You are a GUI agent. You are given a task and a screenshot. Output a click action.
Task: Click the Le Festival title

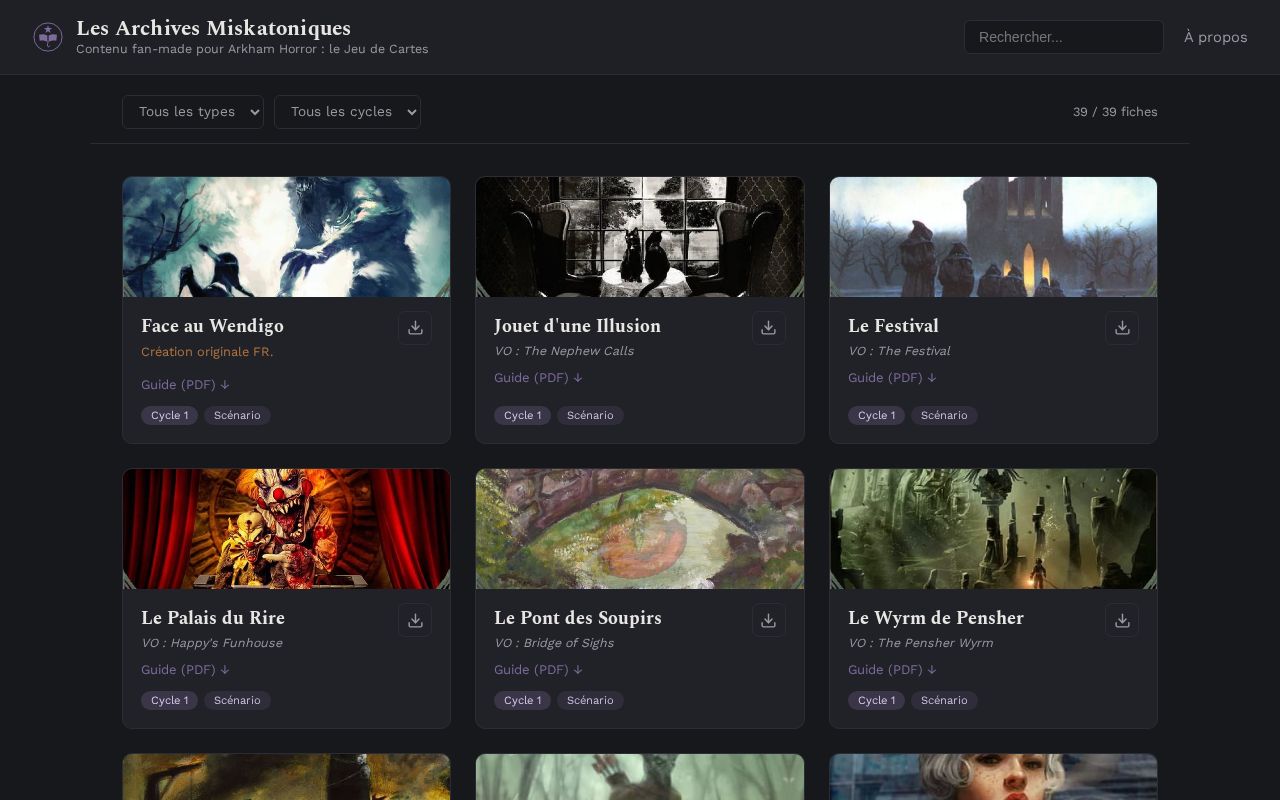coord(893,326)
